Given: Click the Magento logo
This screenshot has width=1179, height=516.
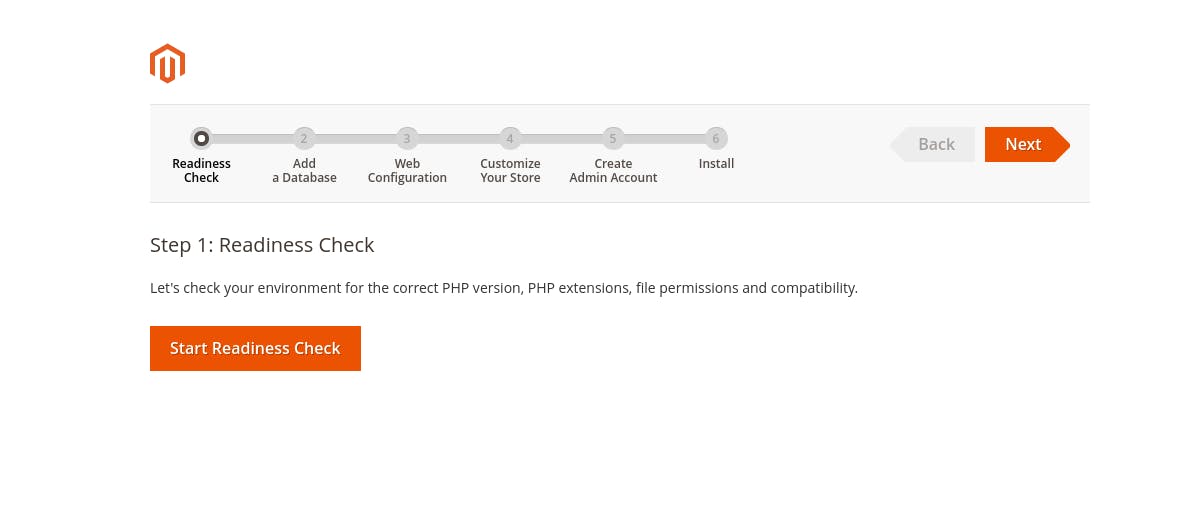Looking at the screenshot, I should 167,63.
